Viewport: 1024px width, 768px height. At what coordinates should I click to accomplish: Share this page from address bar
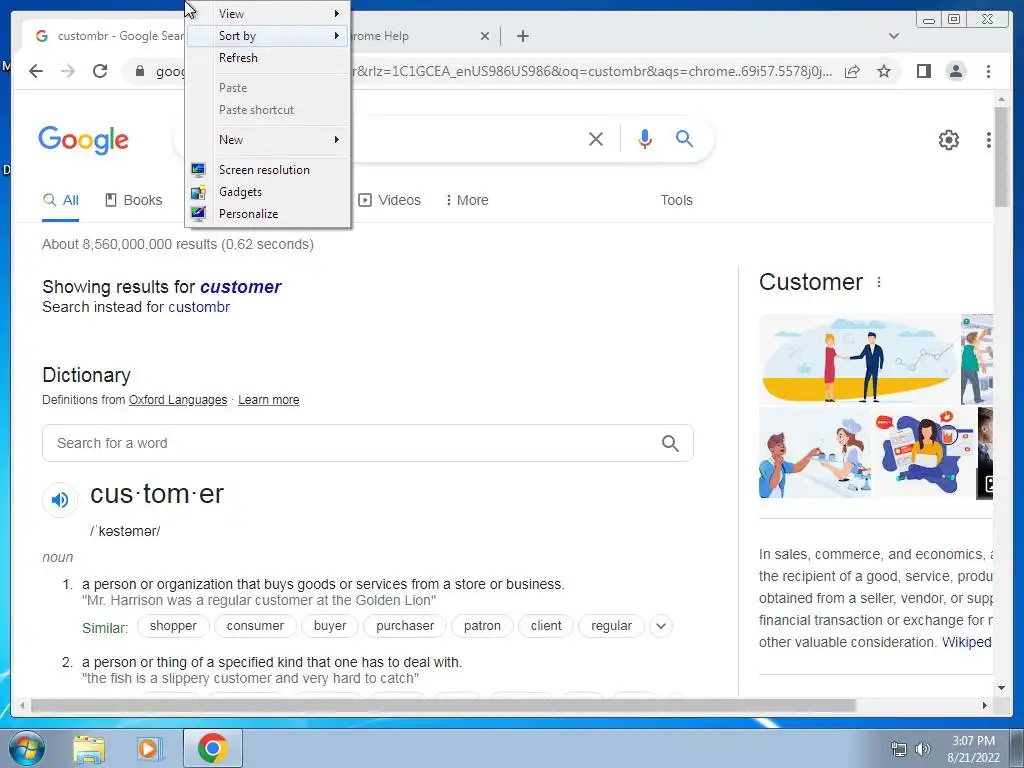point(852,71)
